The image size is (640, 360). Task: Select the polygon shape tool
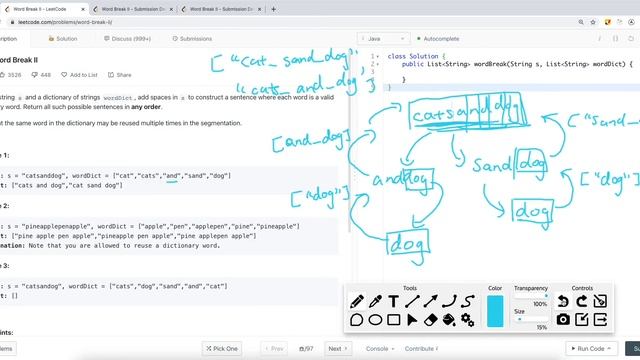[357, 320]
